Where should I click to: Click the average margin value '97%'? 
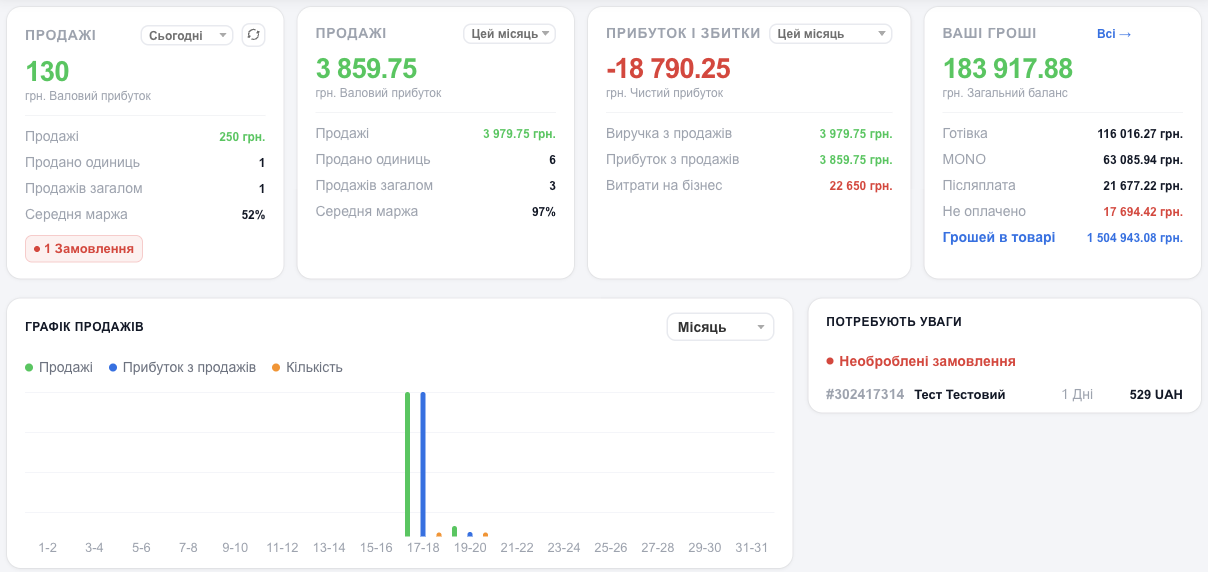click(x=543, y=212)
